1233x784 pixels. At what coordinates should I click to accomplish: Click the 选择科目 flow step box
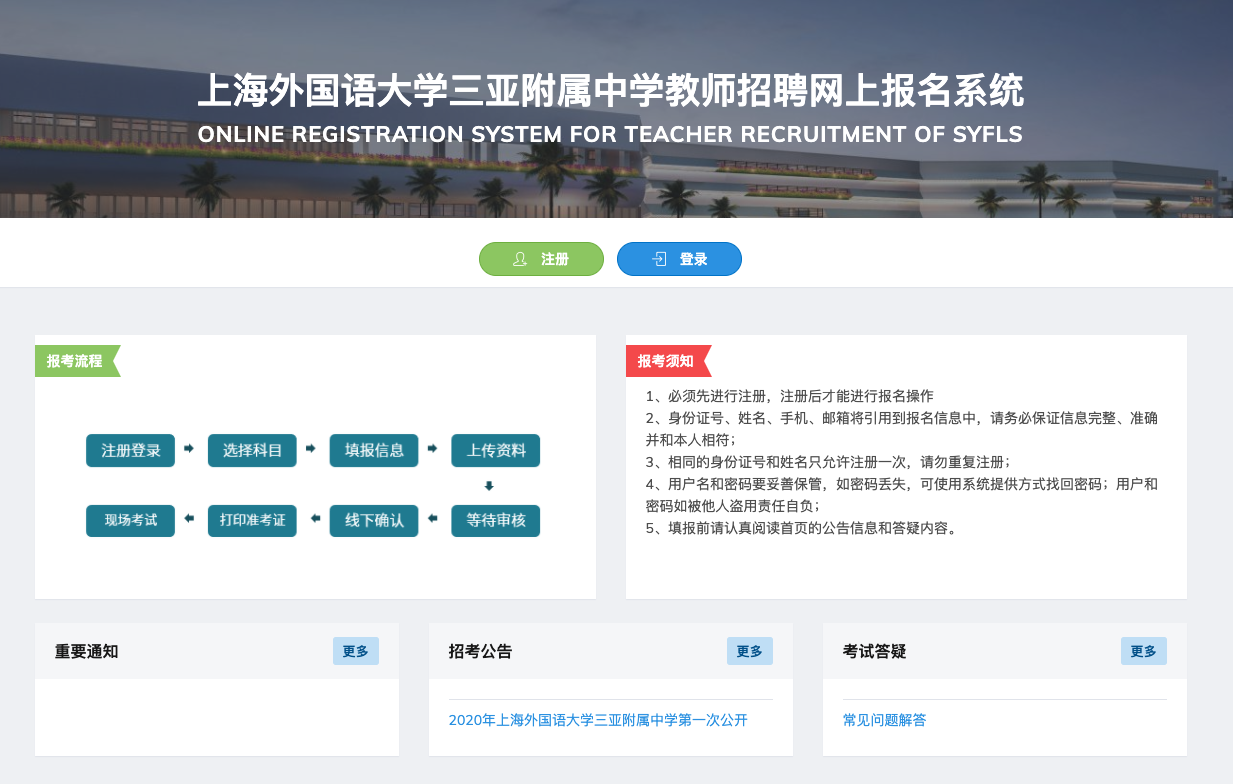(253, 450)
